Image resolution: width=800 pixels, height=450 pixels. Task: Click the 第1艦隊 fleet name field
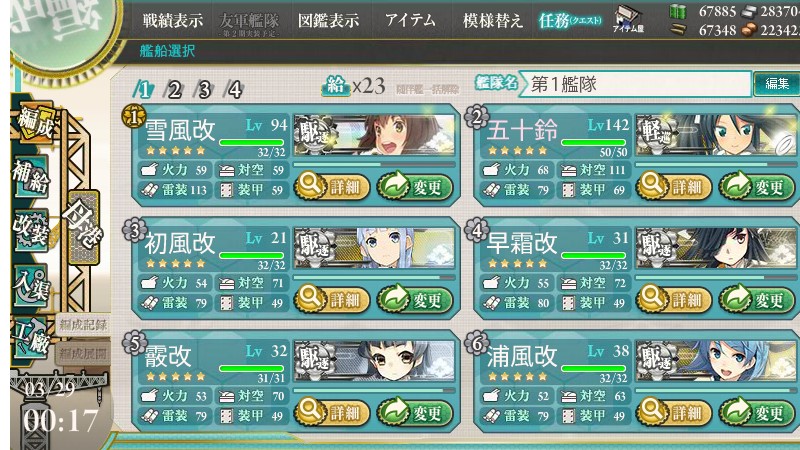pyautogui.click(x=635, y=84)
